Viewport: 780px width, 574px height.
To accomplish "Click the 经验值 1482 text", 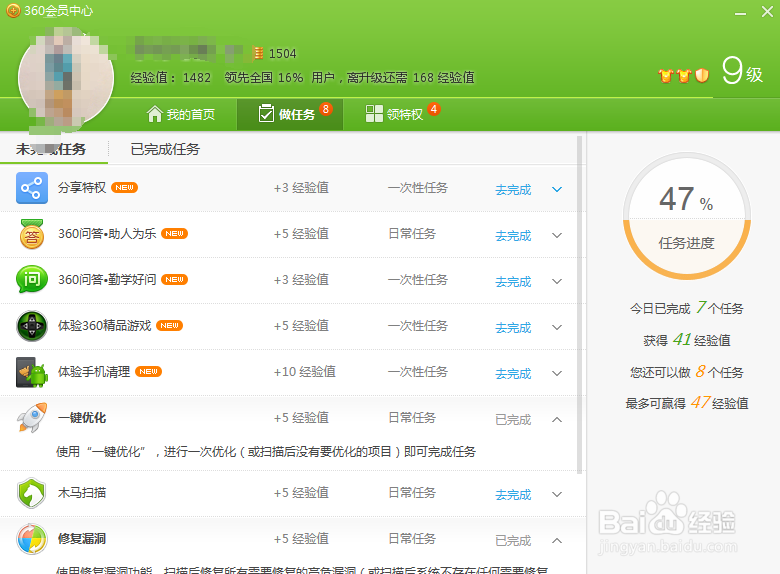I will 171,78.
